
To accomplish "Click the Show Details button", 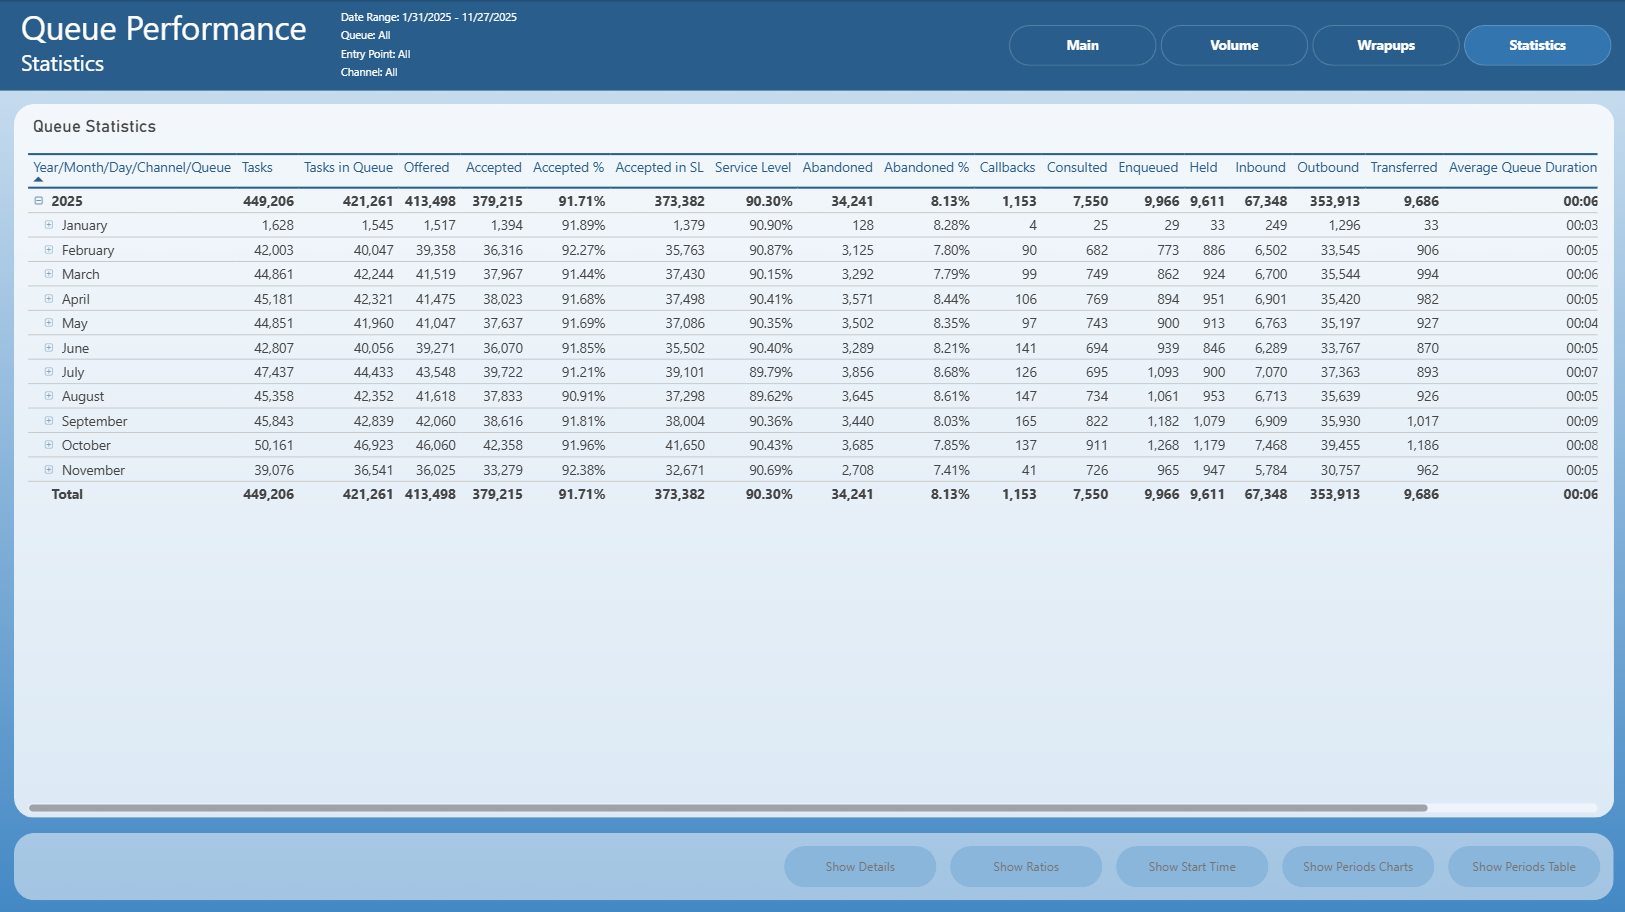I will pos(860,867).
